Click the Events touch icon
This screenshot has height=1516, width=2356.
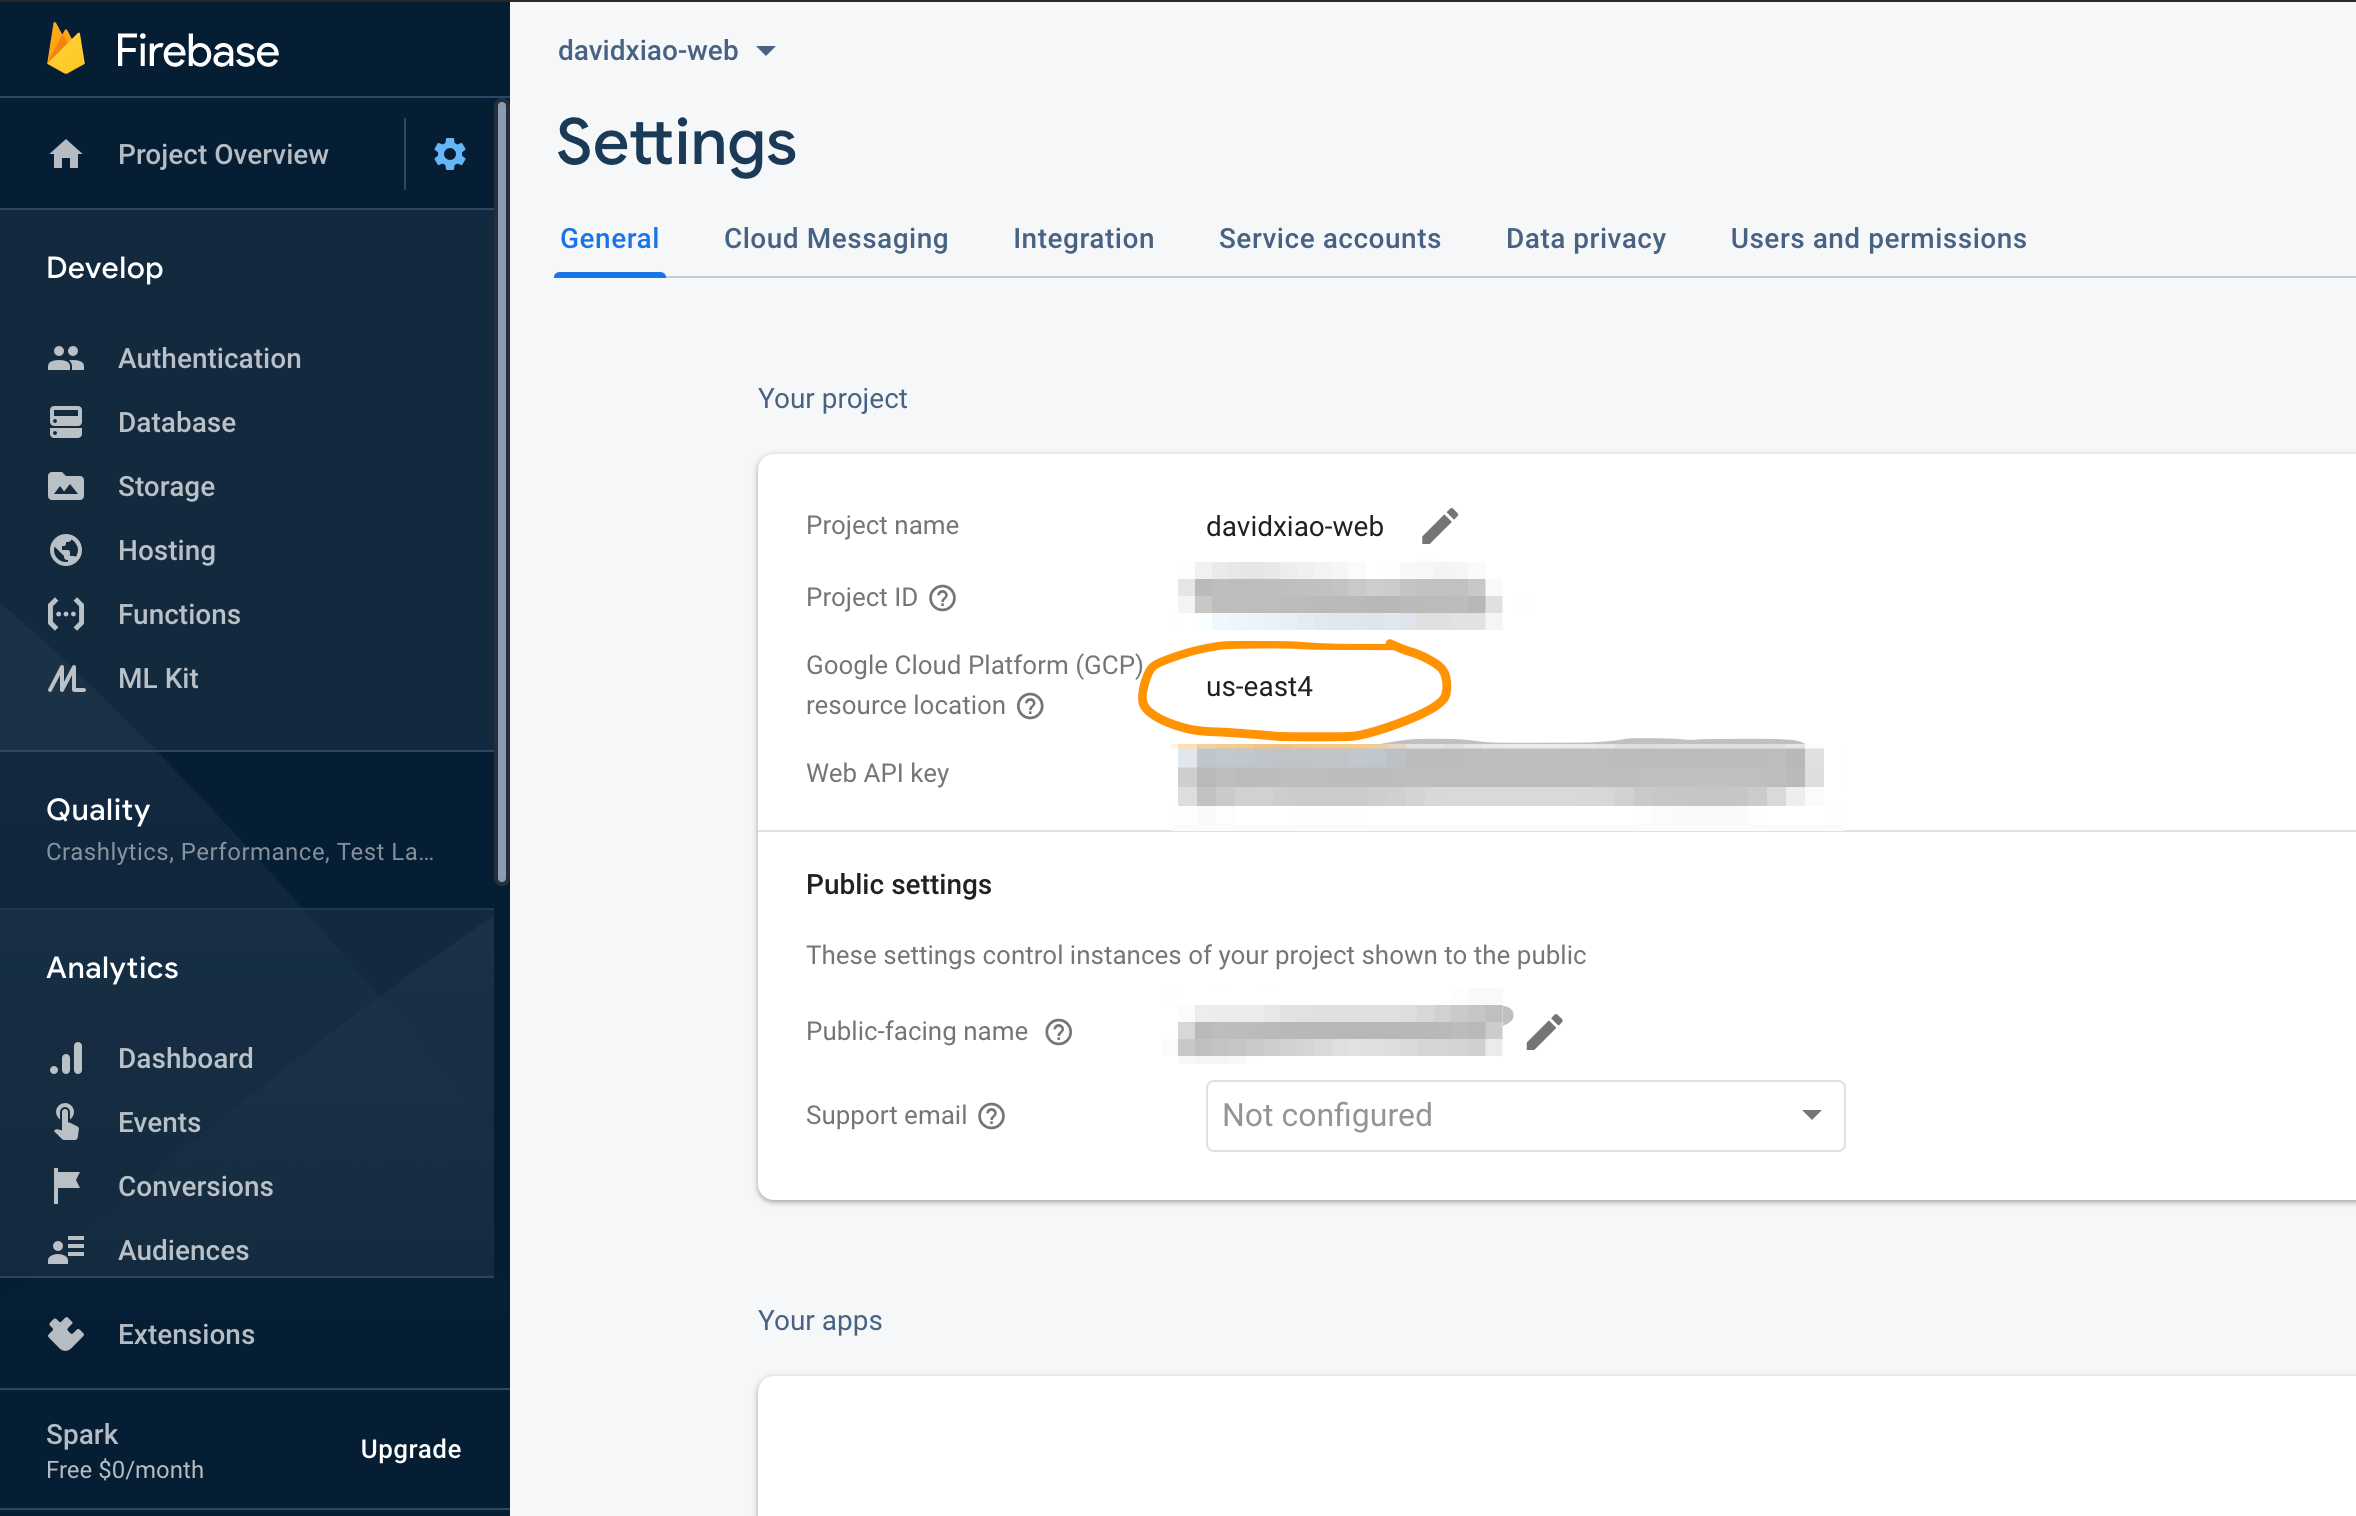[x=66, y=1122]
